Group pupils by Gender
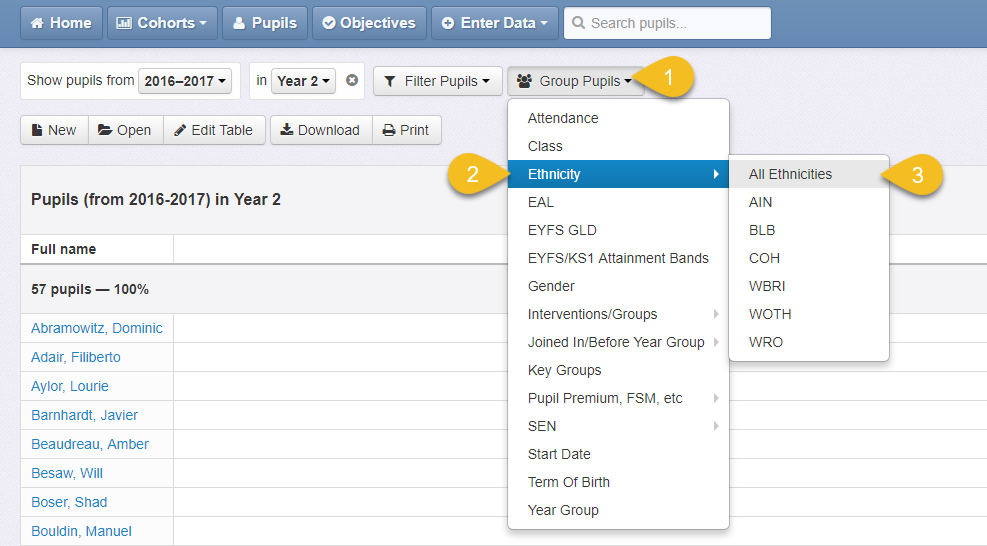This screenshot has height=546, width=987. pyautogui.click(x=618, y=287)
